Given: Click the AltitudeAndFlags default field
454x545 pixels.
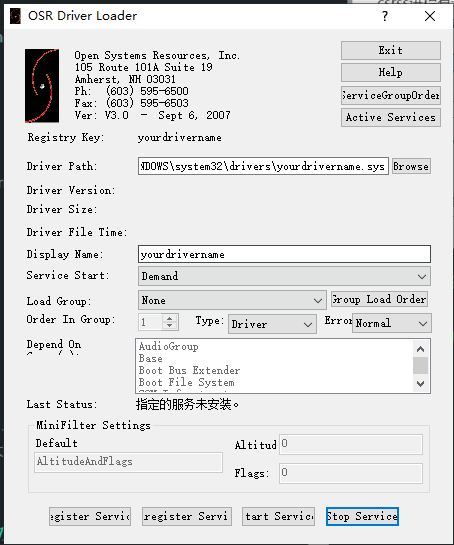Looking at the screenshot, I should pos(128,462).
